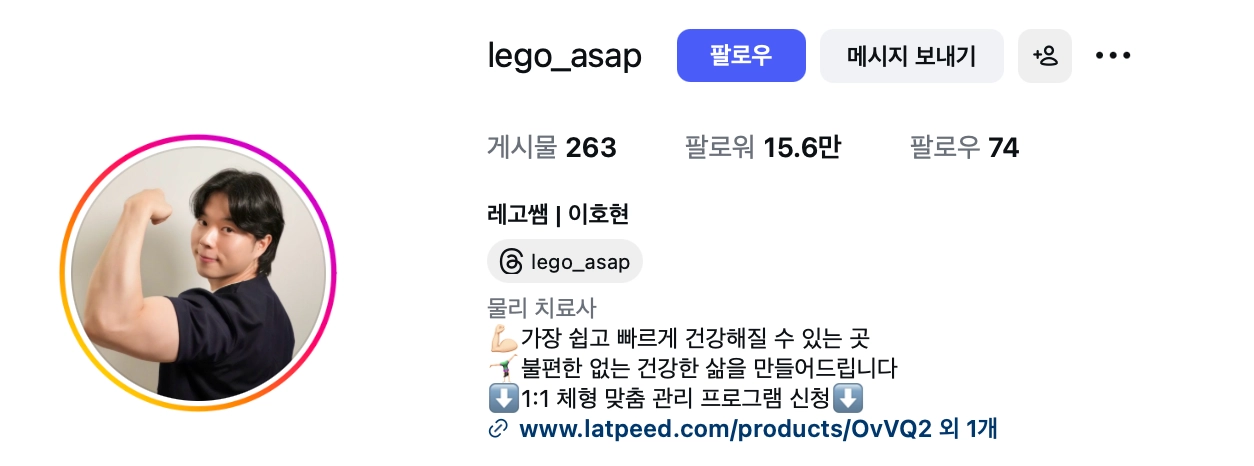Open 메시지 보내기 to send a message
This screenshot has width=1254, height=466.
click(x=911, y=56)
